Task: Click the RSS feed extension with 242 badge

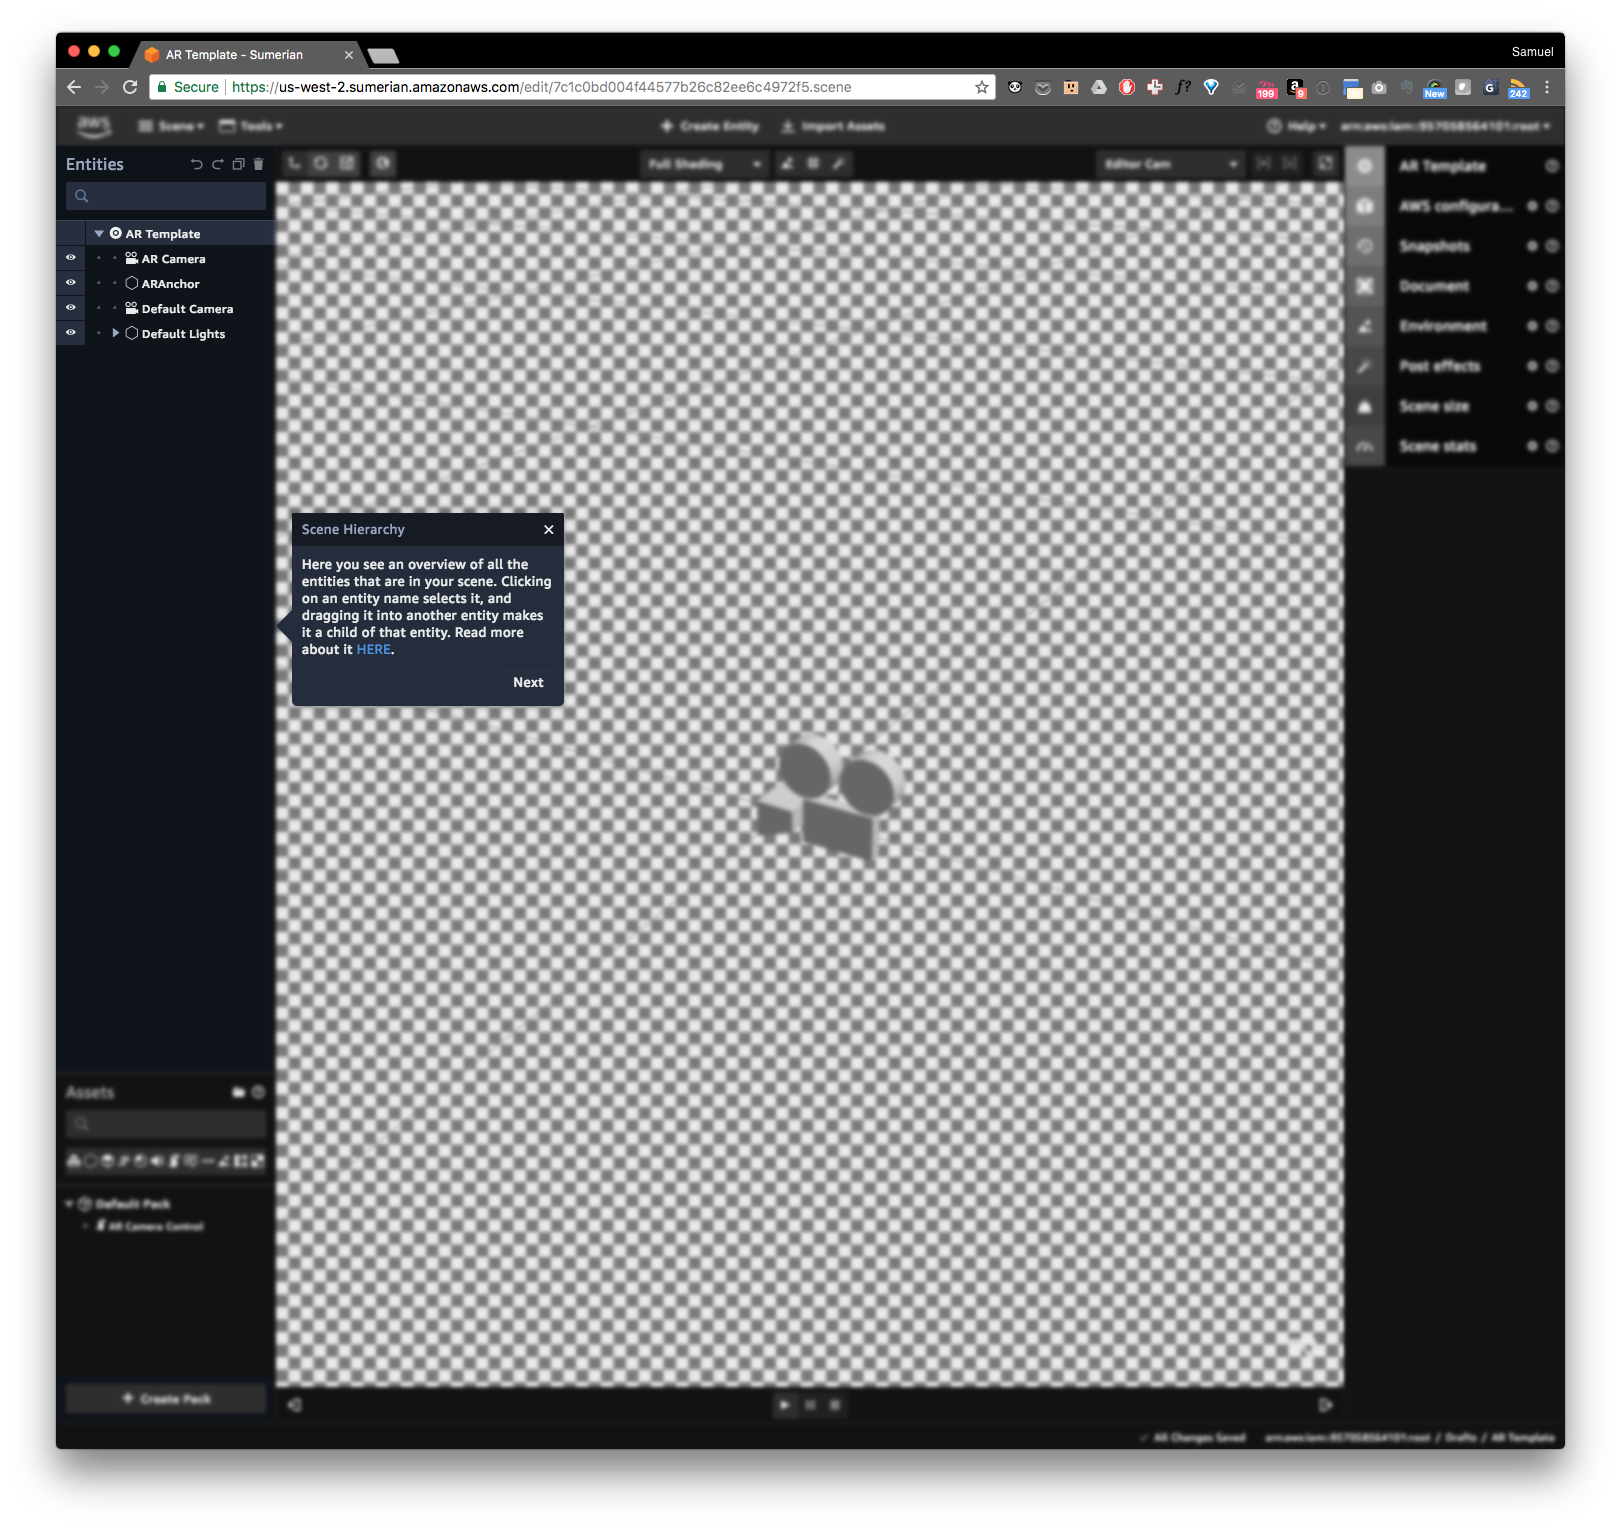Action: (1519, 88)
